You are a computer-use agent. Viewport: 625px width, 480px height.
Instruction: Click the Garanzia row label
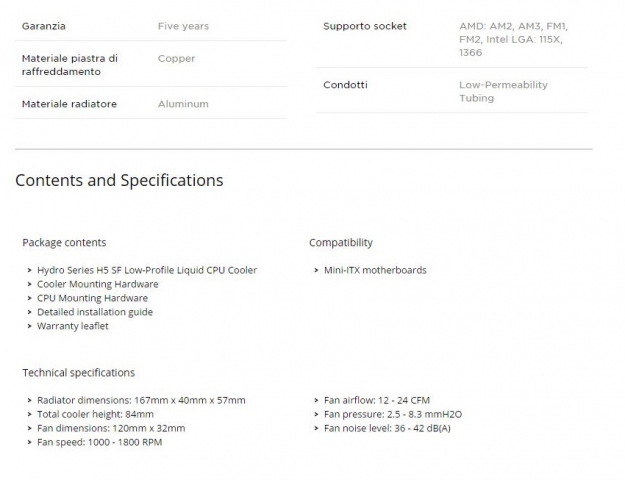tap(44, 26)
